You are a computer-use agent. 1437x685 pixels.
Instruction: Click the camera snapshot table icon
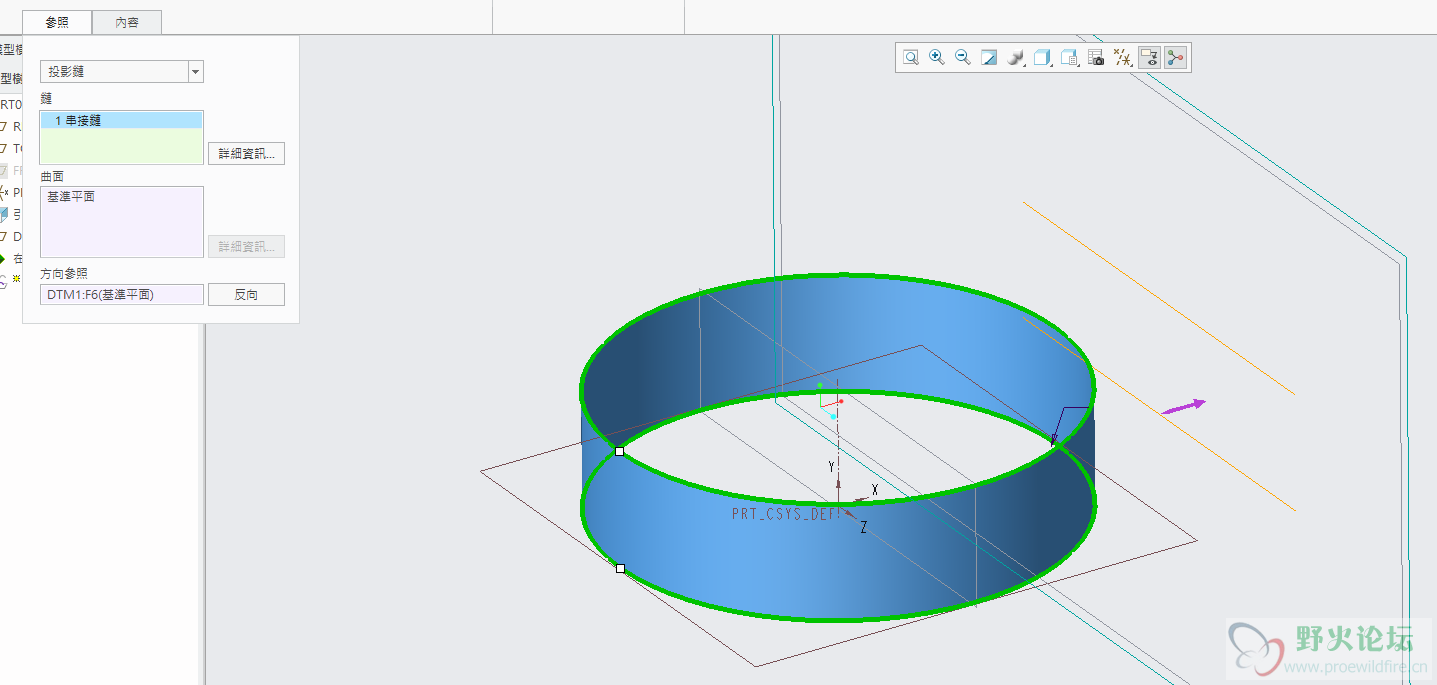tap(1096, 58)
